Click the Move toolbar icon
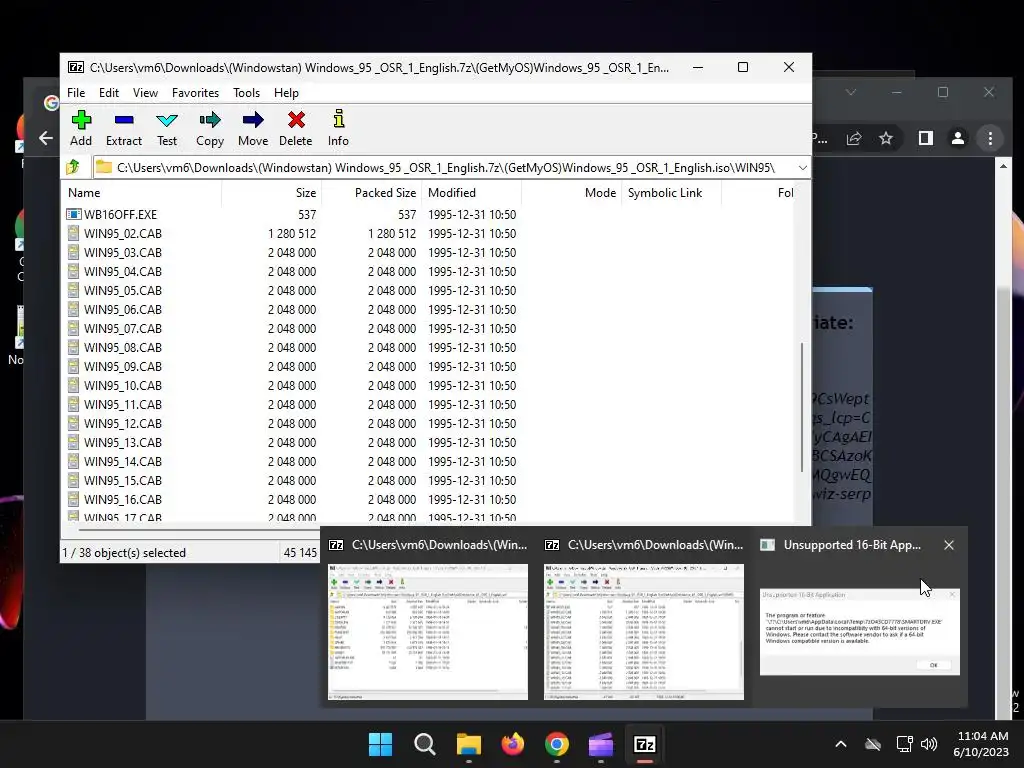The image size is (1024, 768). (253, 120)
